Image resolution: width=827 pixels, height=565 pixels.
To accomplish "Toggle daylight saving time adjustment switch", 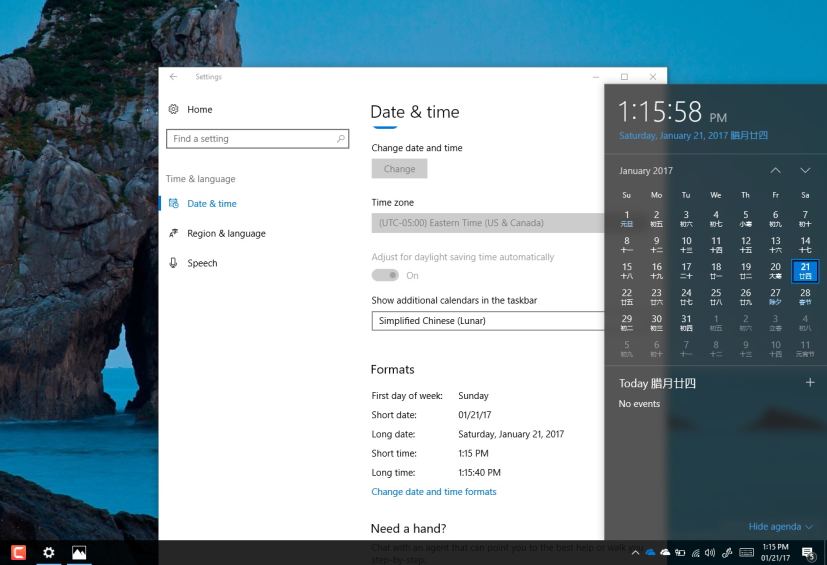I will [385, 275].
